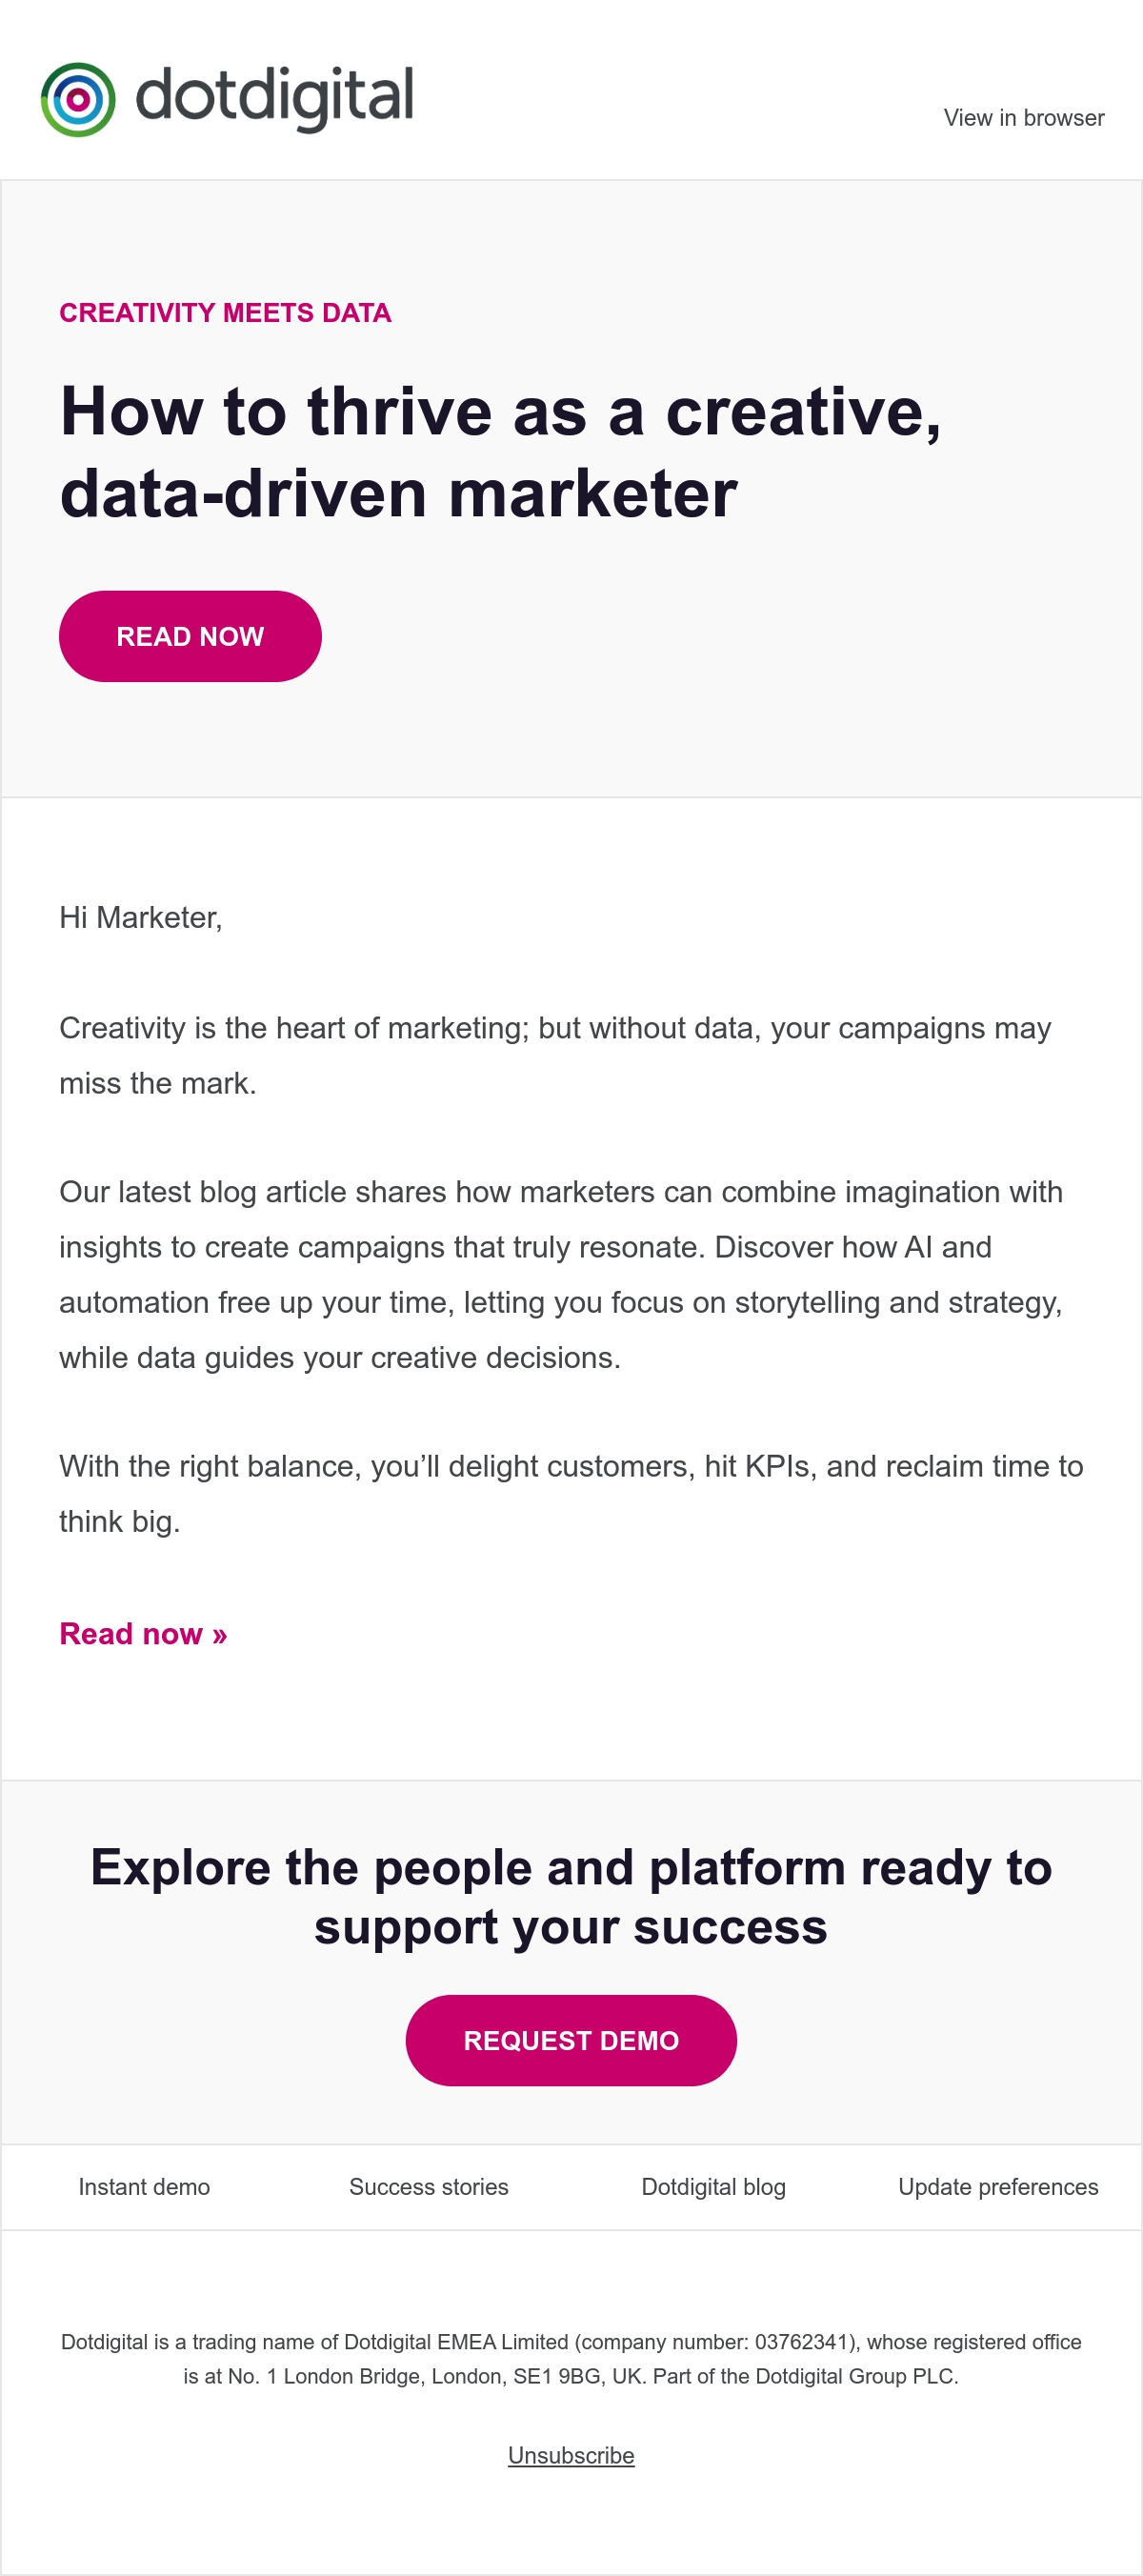Click the CREATIVITY MEETS DATA tagline
Screen dimensions: 1143x2576
225,313
